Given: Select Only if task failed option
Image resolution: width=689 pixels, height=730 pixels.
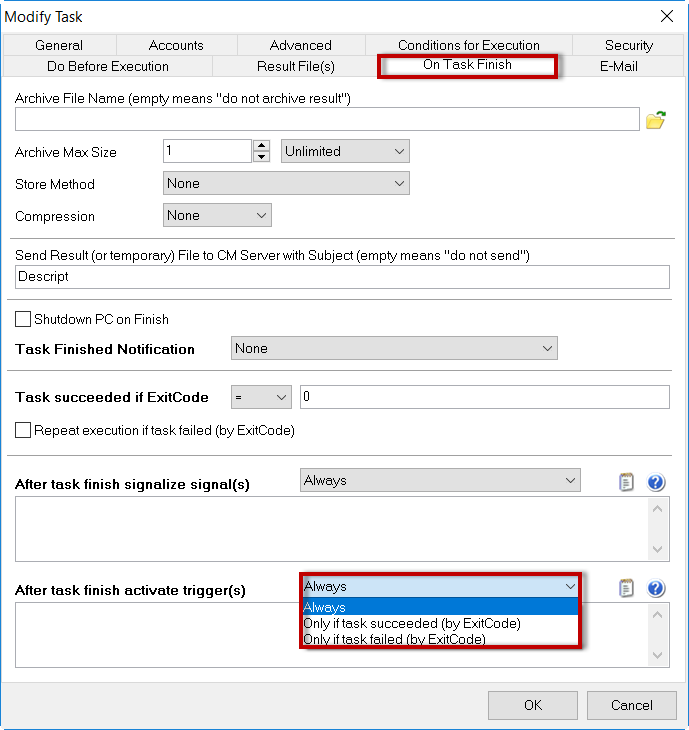Looking at the screenshot, I should tap(440, 639).
